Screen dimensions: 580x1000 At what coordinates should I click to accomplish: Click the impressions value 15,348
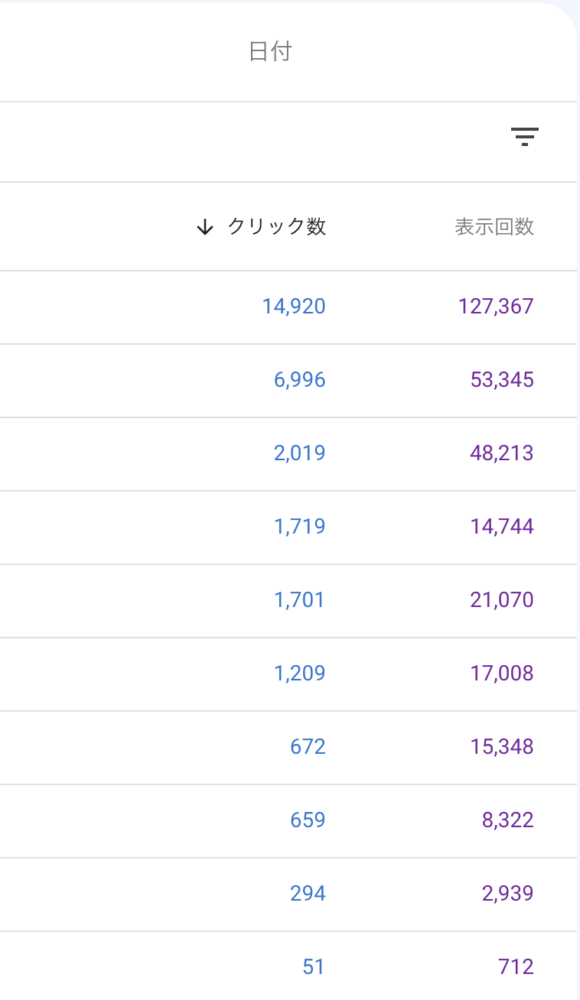(502, 746)
